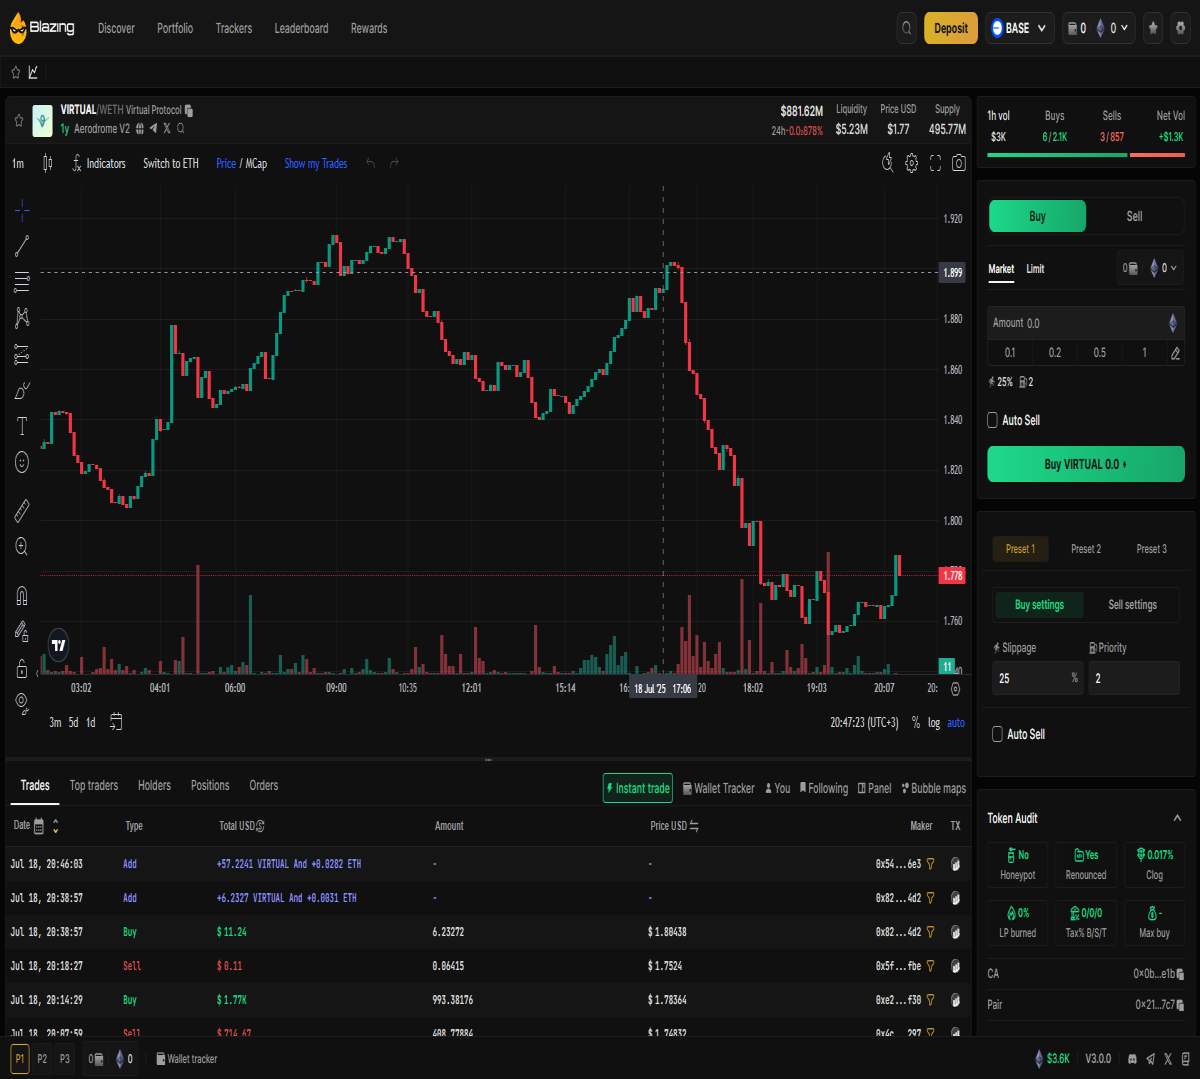This screenshot has width=1200, height=1079.
Task: Click the Buy VIRTUAL 0.0 button
Action: [x=1086, y=464]
